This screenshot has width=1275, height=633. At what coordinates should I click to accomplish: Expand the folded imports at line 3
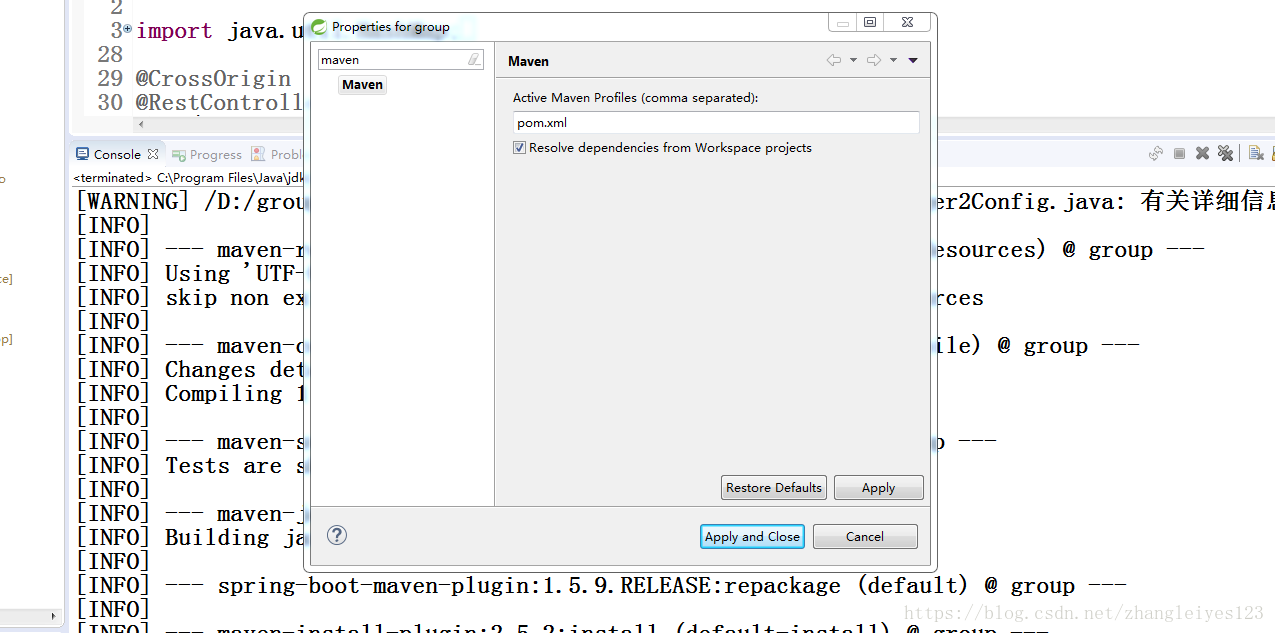(127, 29)
